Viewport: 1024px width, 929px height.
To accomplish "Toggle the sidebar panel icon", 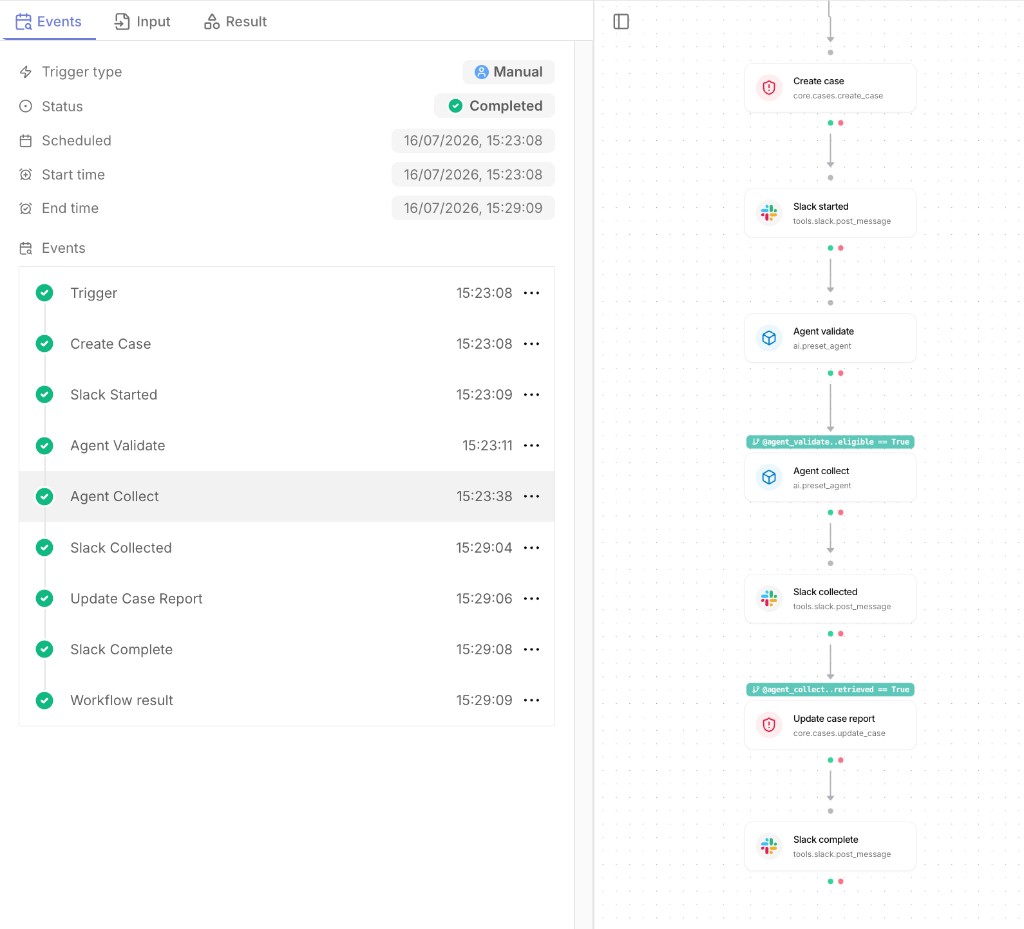I will click(x=621, y=22).
